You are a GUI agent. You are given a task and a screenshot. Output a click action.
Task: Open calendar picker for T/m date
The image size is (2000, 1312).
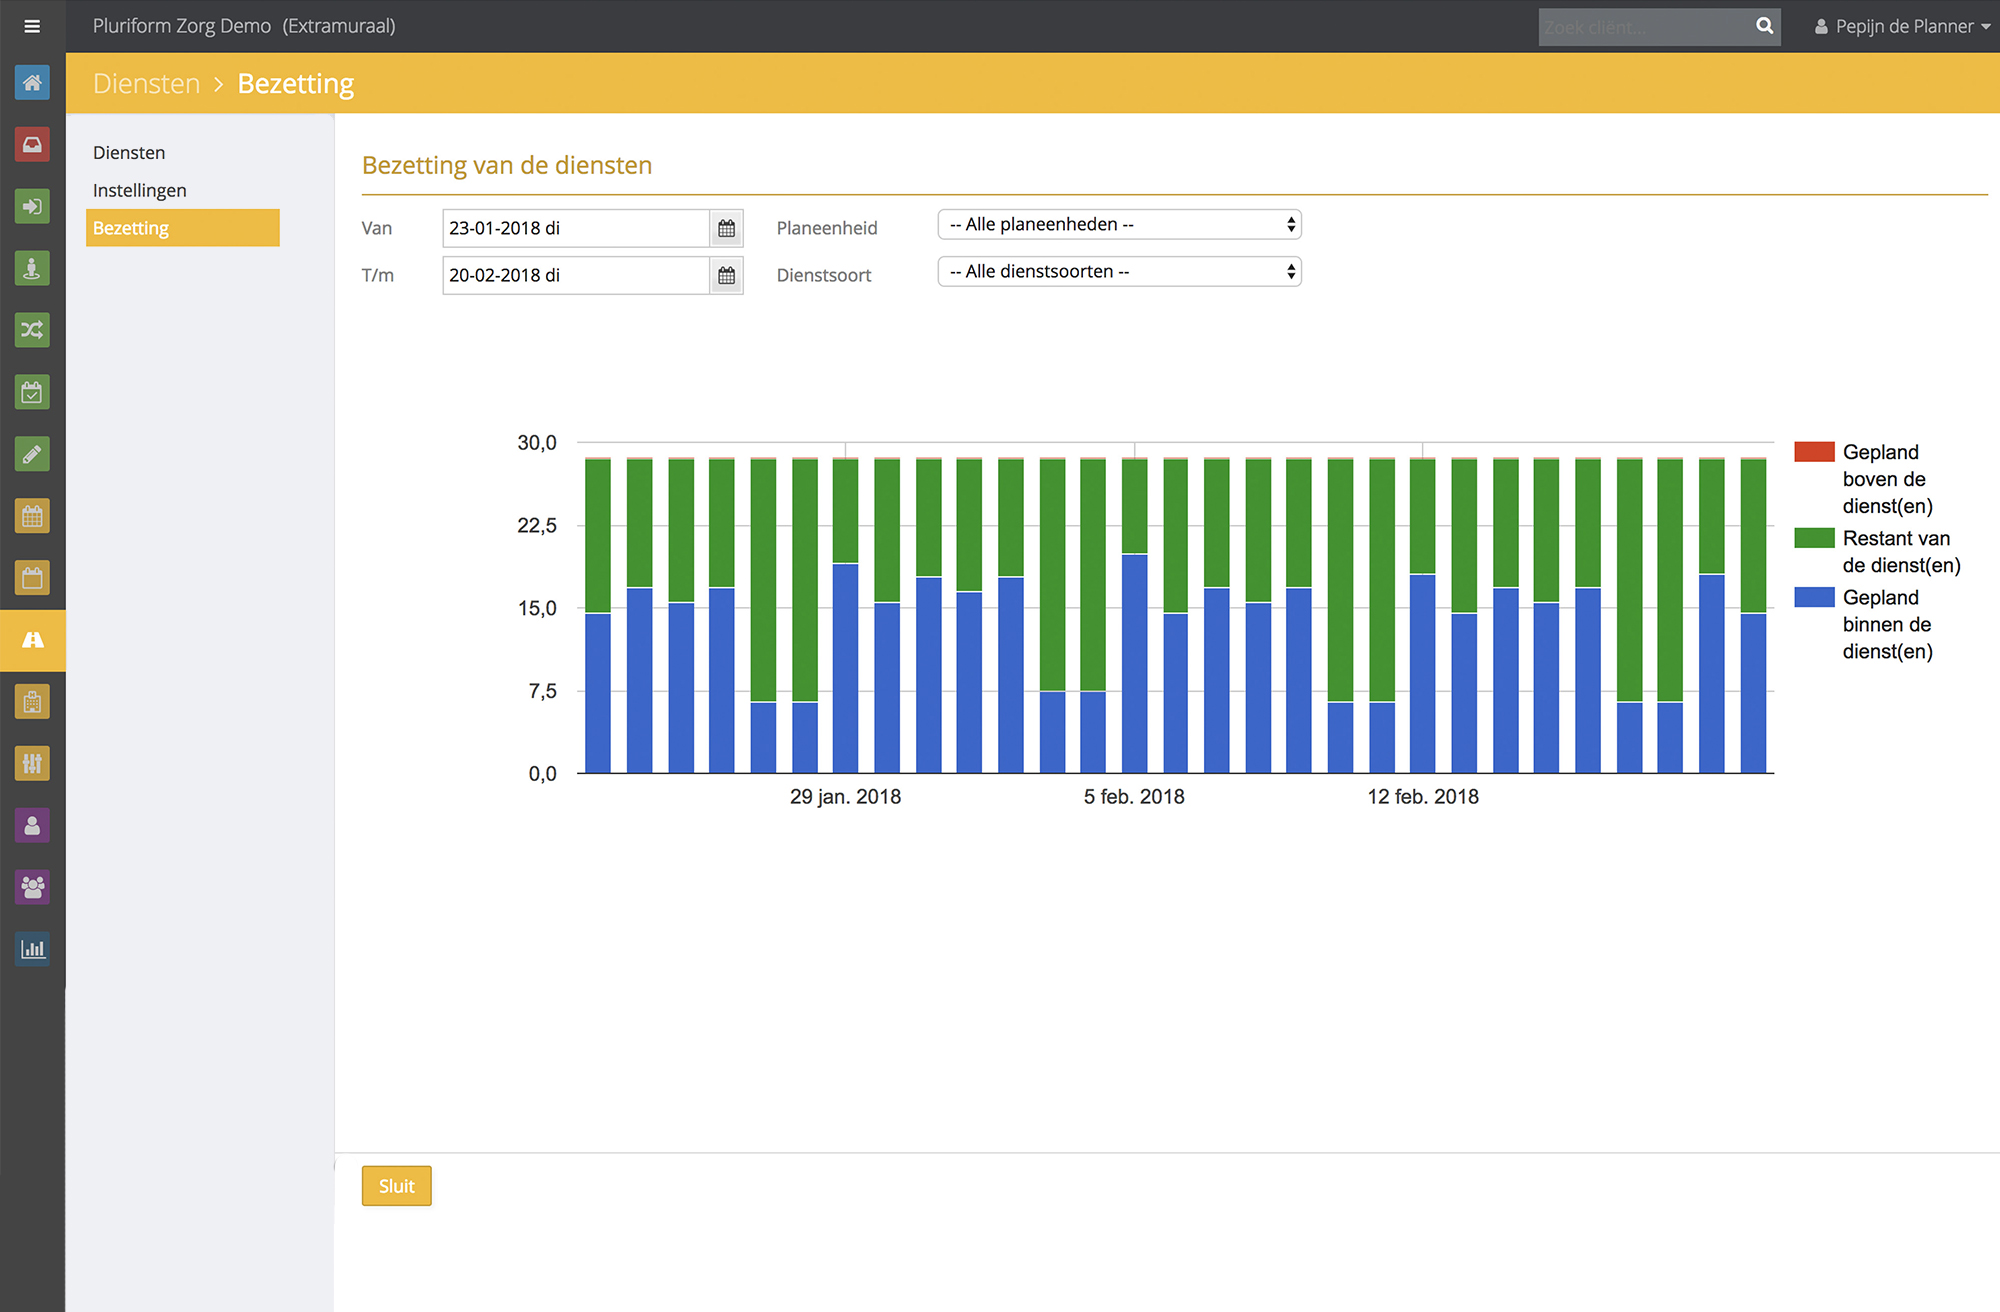point(727,275)
